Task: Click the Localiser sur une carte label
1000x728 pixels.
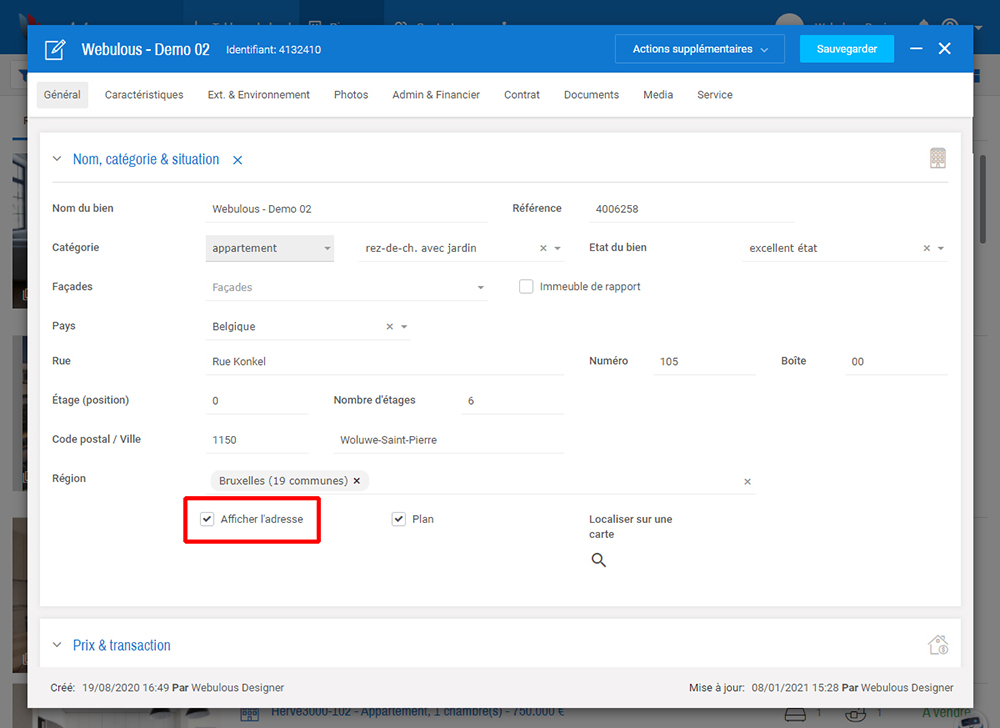Action: coord(631,527)
